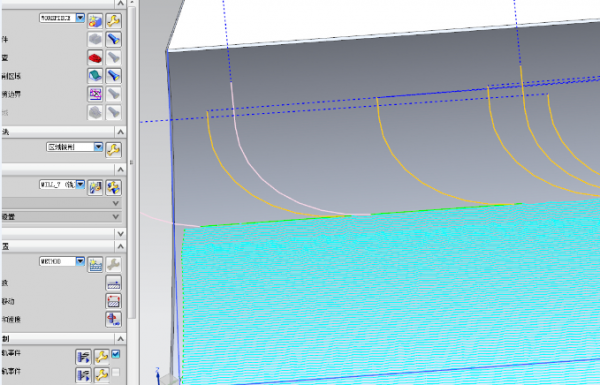Click the wrench in the row with the checked box
The width and height of the screenshot is (600, 385).
101,357
